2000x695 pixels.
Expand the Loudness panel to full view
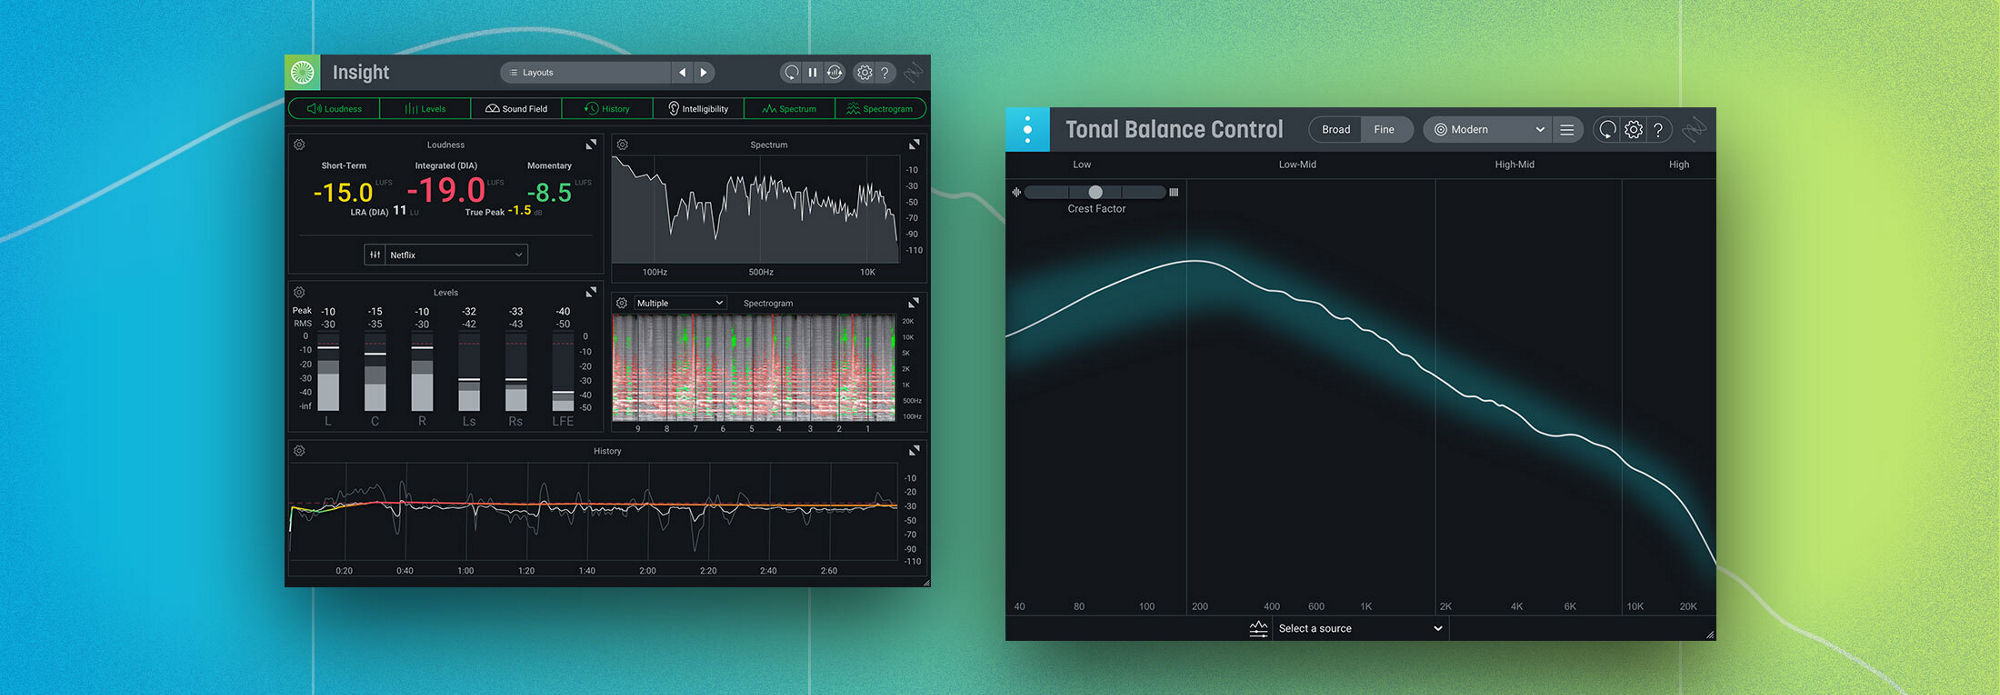click(591, 145)
